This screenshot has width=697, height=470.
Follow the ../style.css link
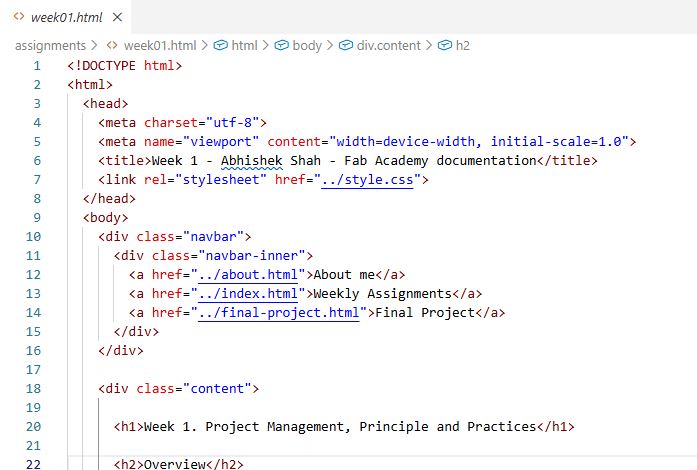tap(367, 180)
